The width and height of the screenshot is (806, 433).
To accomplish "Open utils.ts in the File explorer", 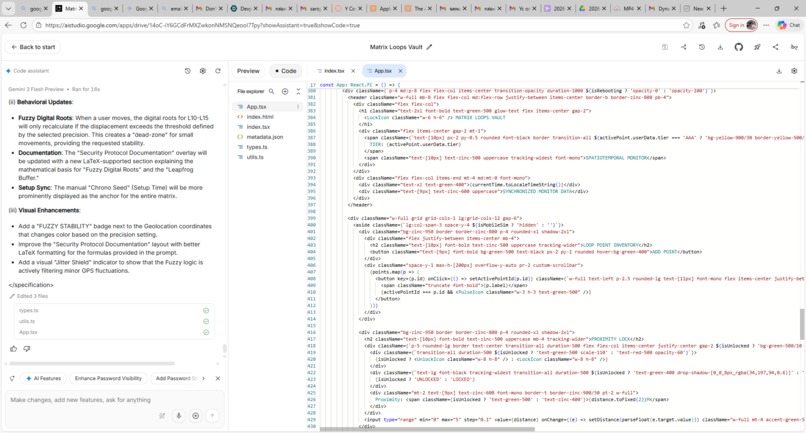I will coord(255,157).
